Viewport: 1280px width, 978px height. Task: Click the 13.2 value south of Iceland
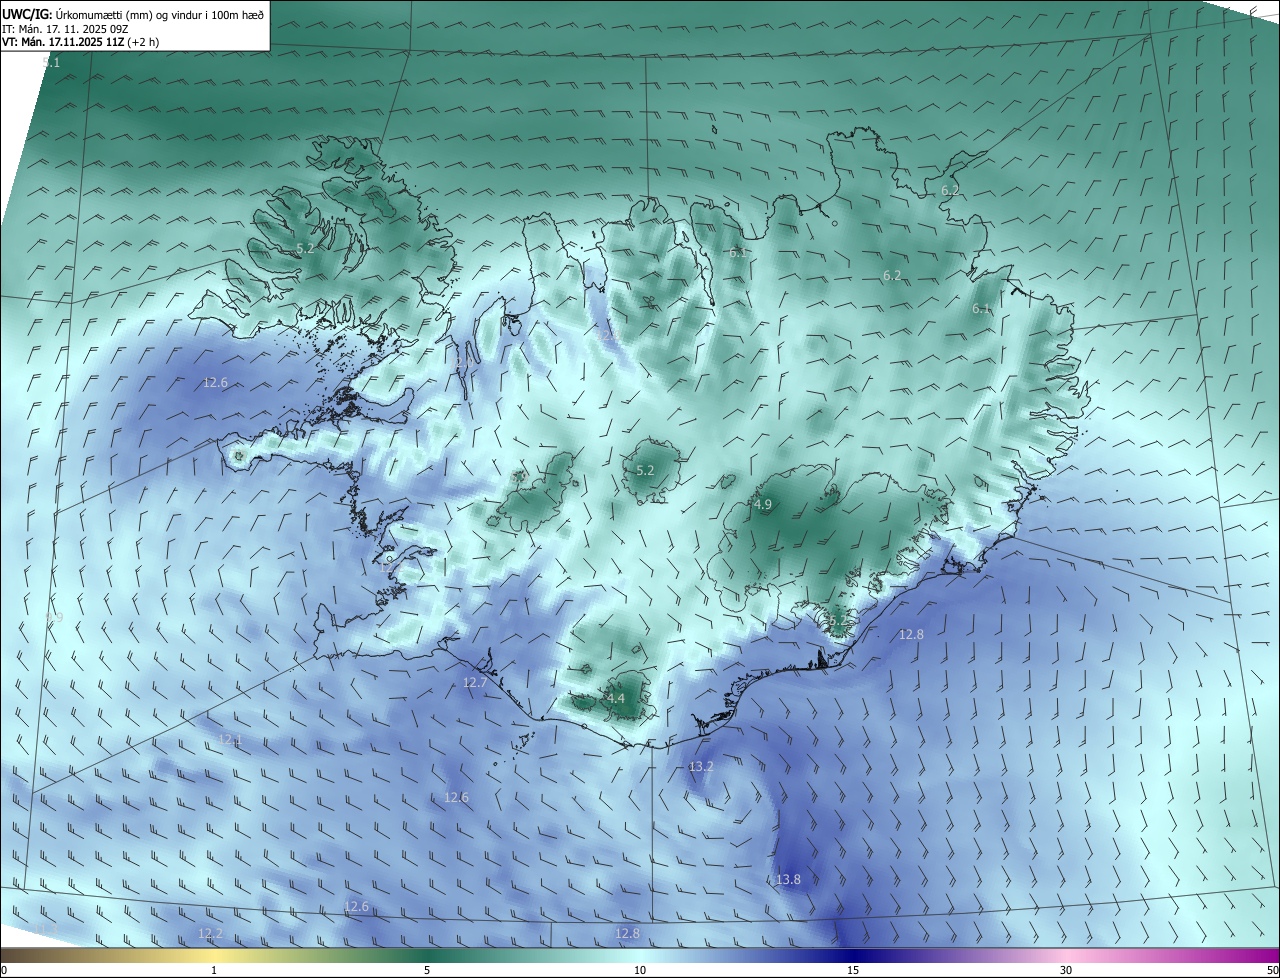[x=701, y=767]
